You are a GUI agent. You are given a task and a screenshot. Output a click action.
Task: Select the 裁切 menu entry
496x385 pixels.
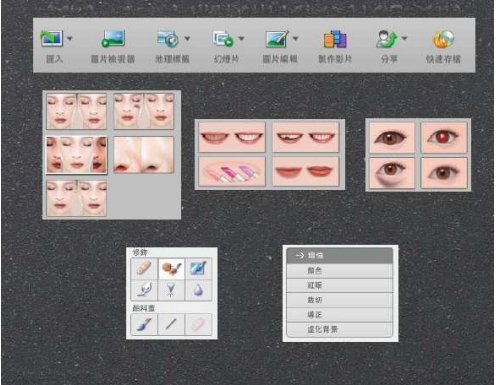[x=340, y=300]
